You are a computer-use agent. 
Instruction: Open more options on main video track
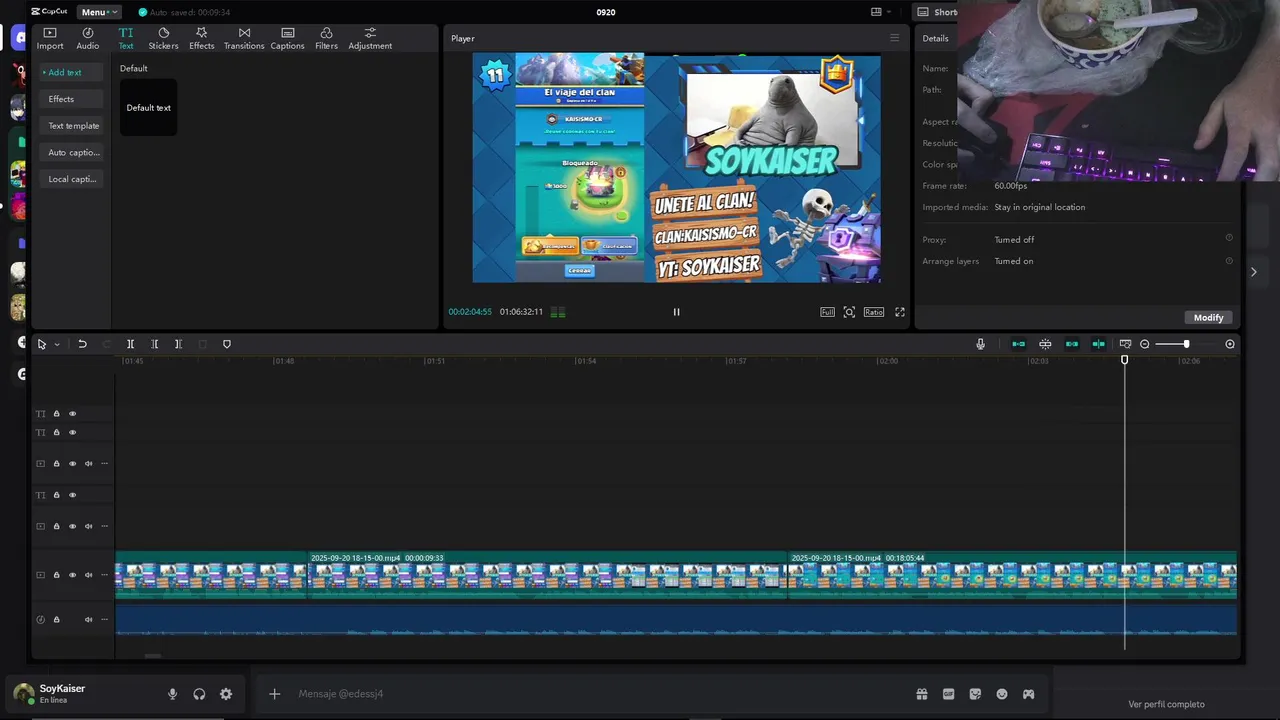click(x=104, y=575)
